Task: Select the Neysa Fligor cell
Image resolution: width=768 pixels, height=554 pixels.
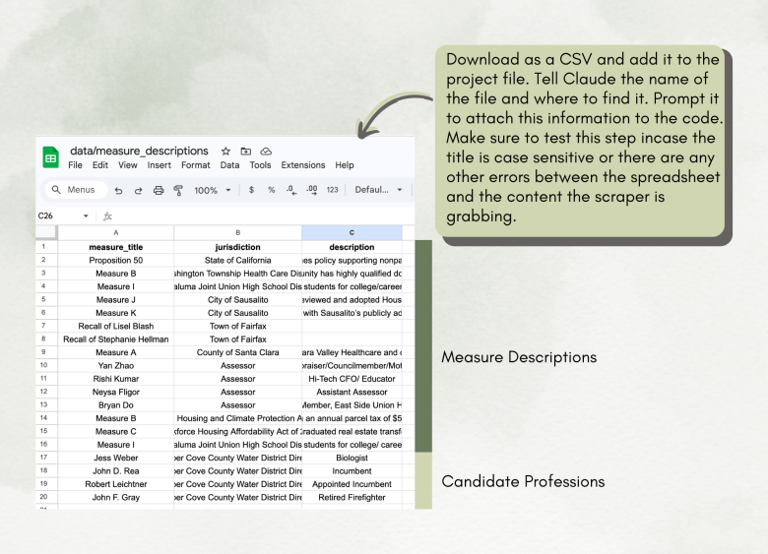Action: point(116,392)
